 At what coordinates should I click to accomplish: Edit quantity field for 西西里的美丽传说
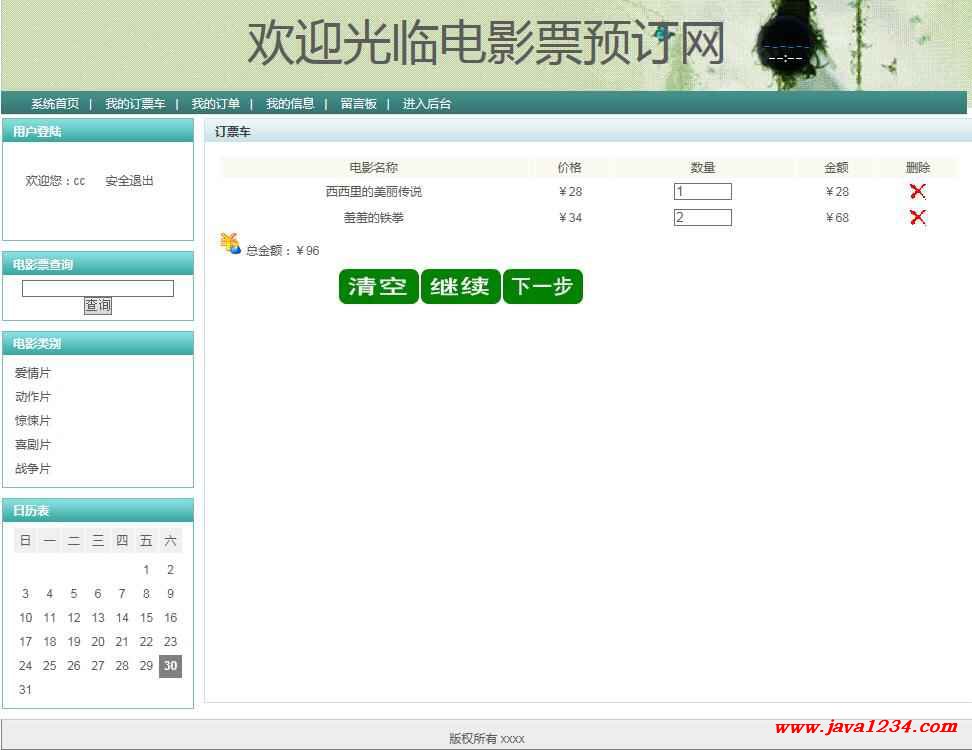coord(702,192)
